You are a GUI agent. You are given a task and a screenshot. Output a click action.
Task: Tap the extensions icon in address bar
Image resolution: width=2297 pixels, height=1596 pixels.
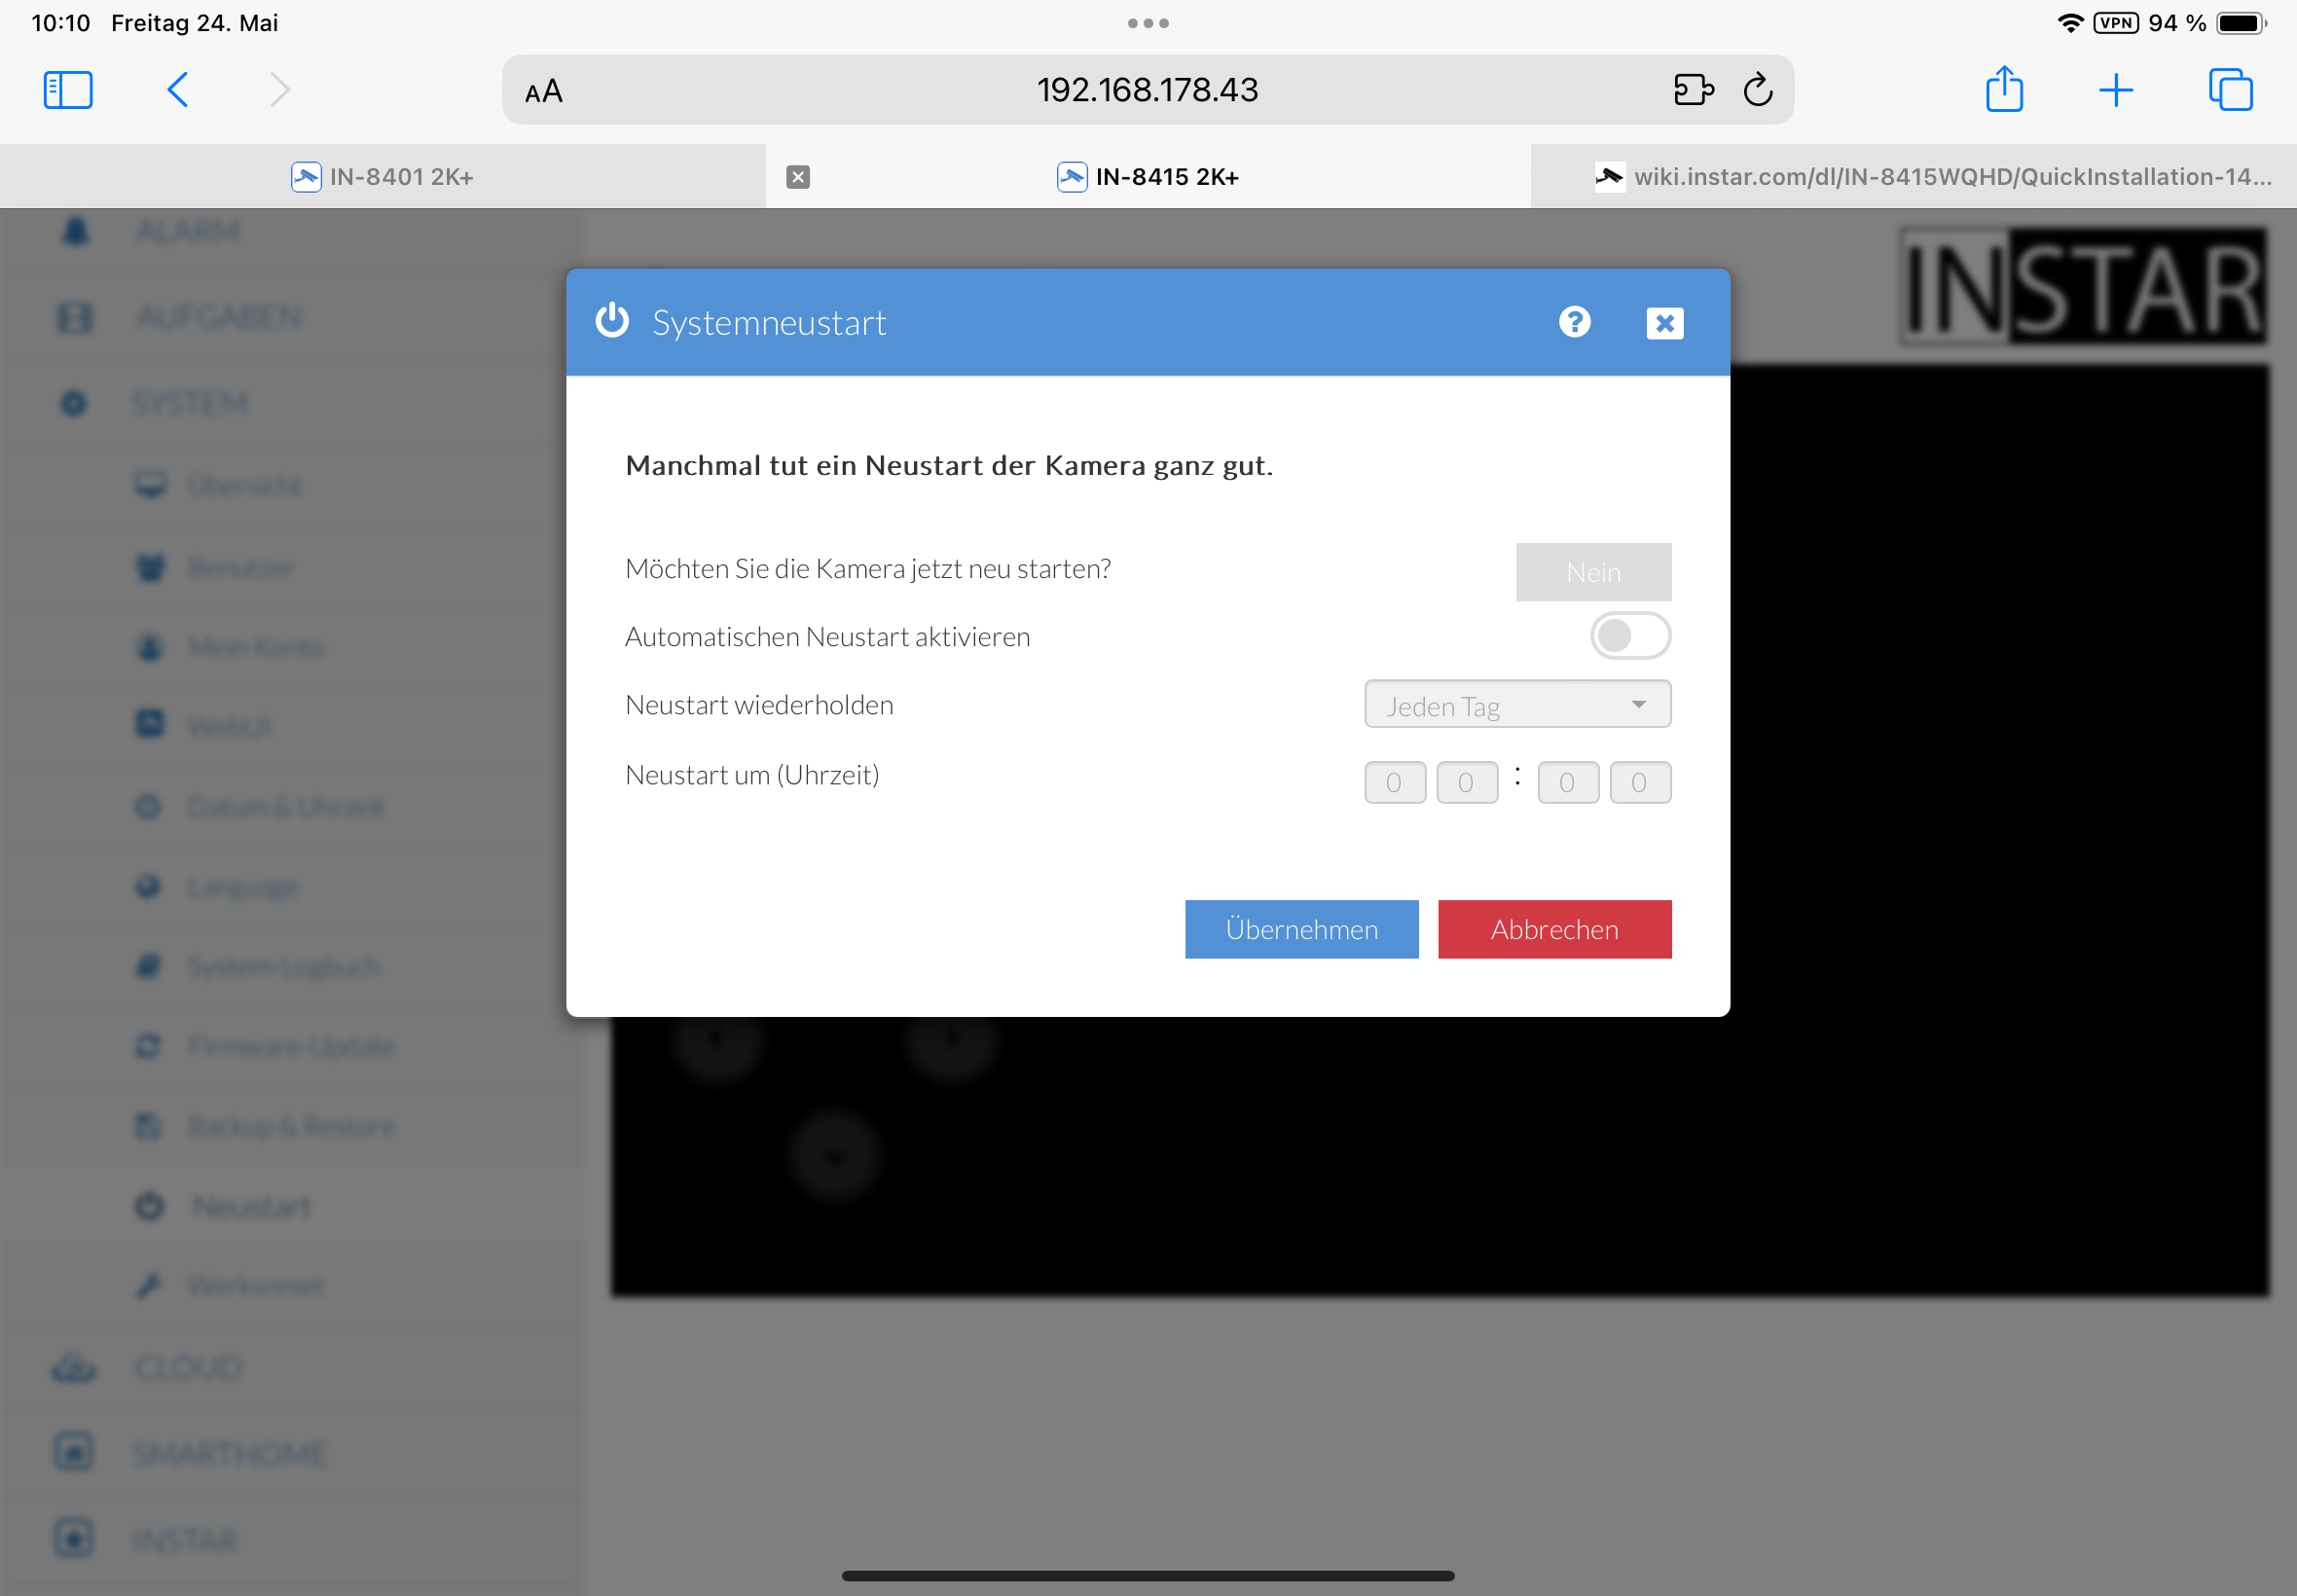click(1692, 90)
